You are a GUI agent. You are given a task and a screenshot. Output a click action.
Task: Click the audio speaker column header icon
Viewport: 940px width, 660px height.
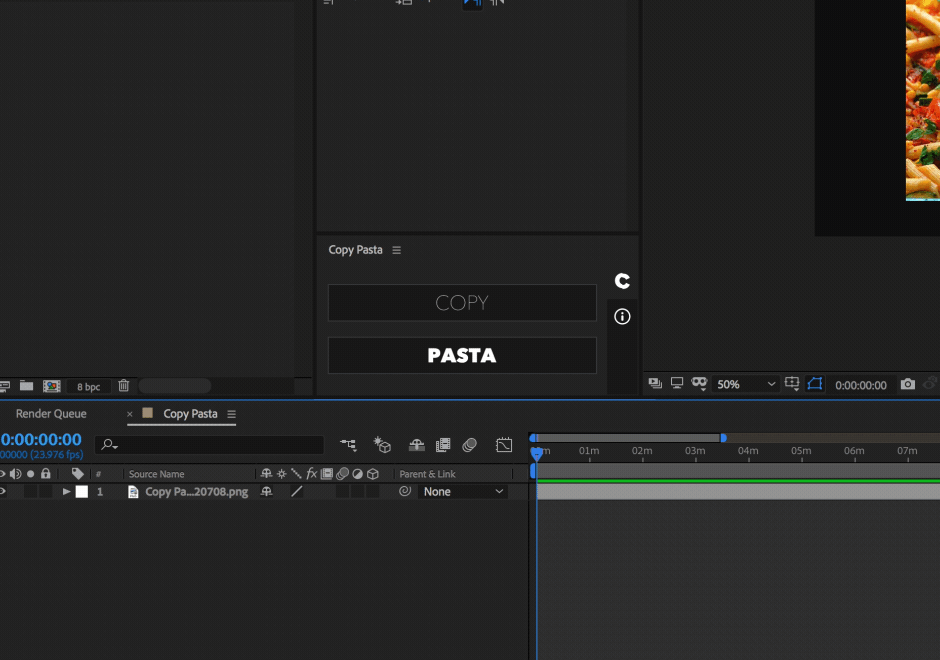click(x=16, y=474)
